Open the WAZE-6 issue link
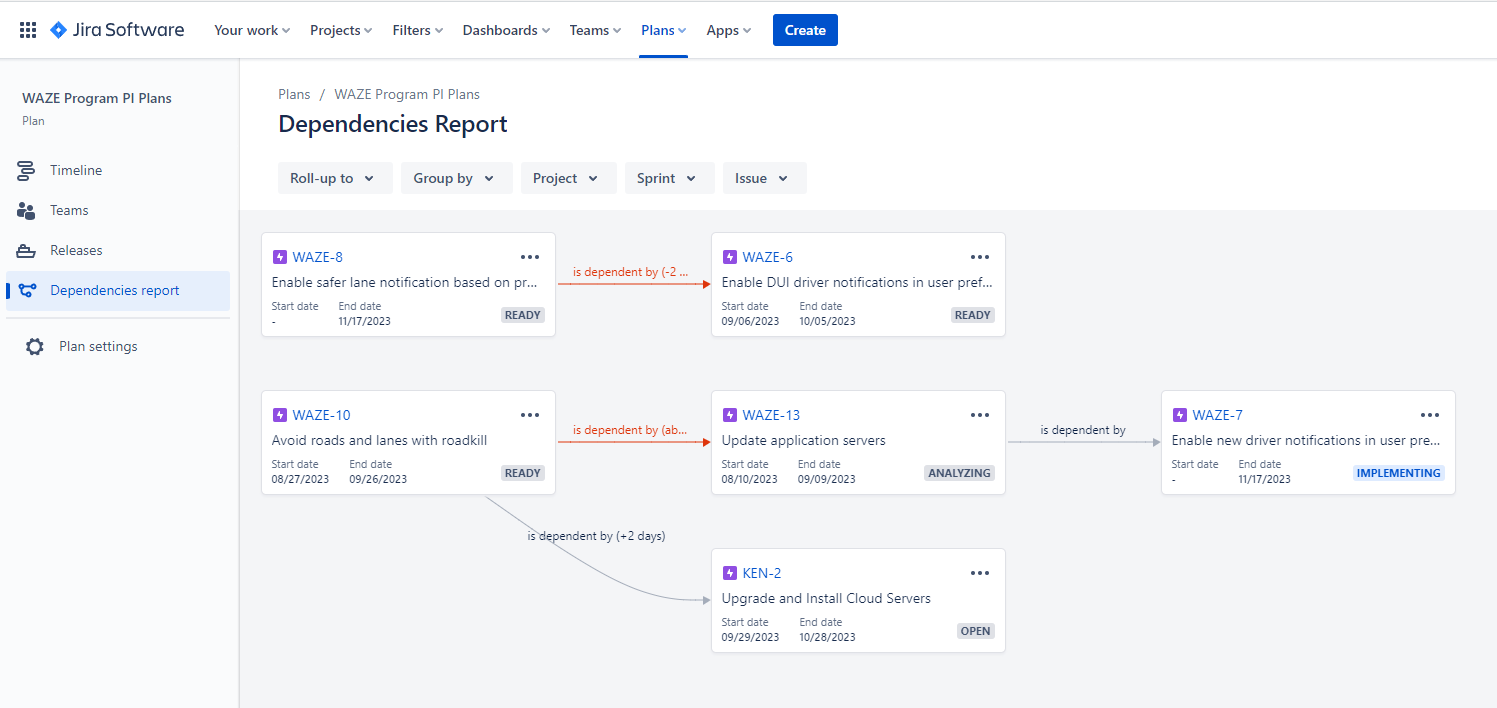Viewport: 1497px width, 708px height. (768, 257)
